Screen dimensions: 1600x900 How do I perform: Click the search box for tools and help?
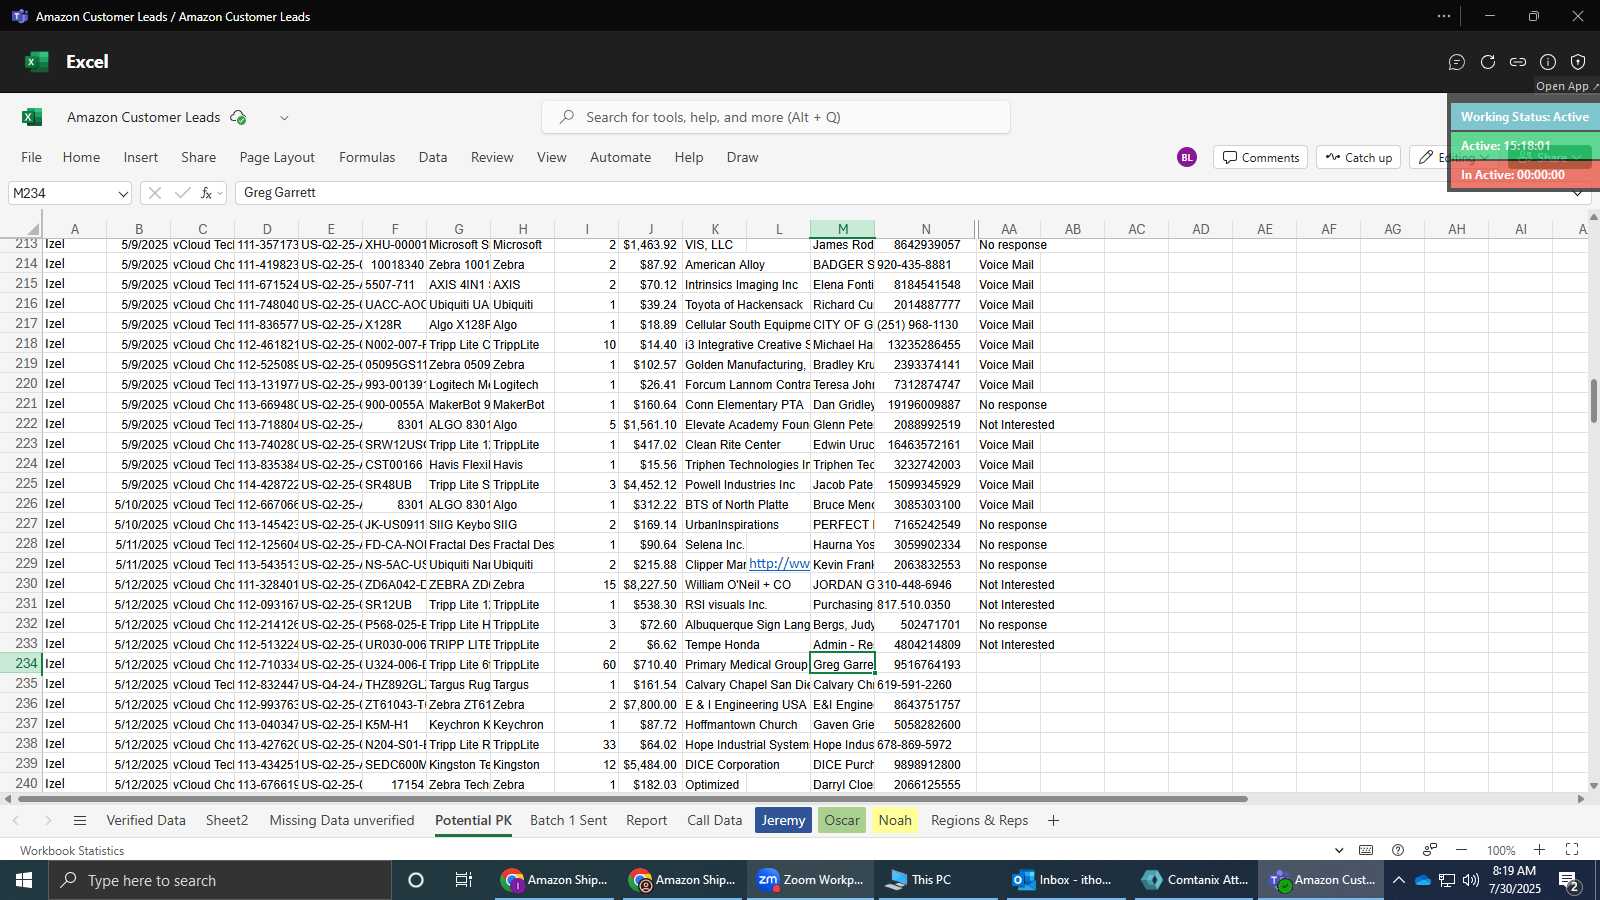click(776, 117)
